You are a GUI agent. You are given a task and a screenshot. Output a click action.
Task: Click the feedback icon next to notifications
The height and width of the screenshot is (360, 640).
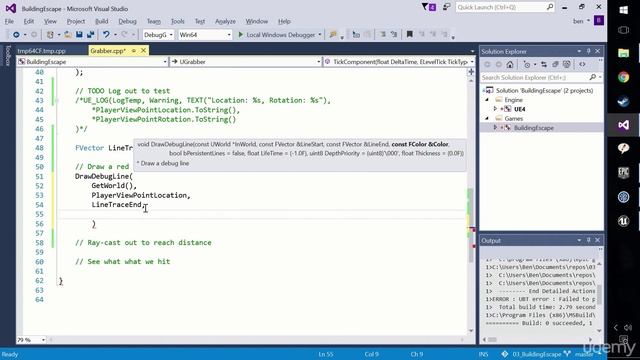[446, 7]
